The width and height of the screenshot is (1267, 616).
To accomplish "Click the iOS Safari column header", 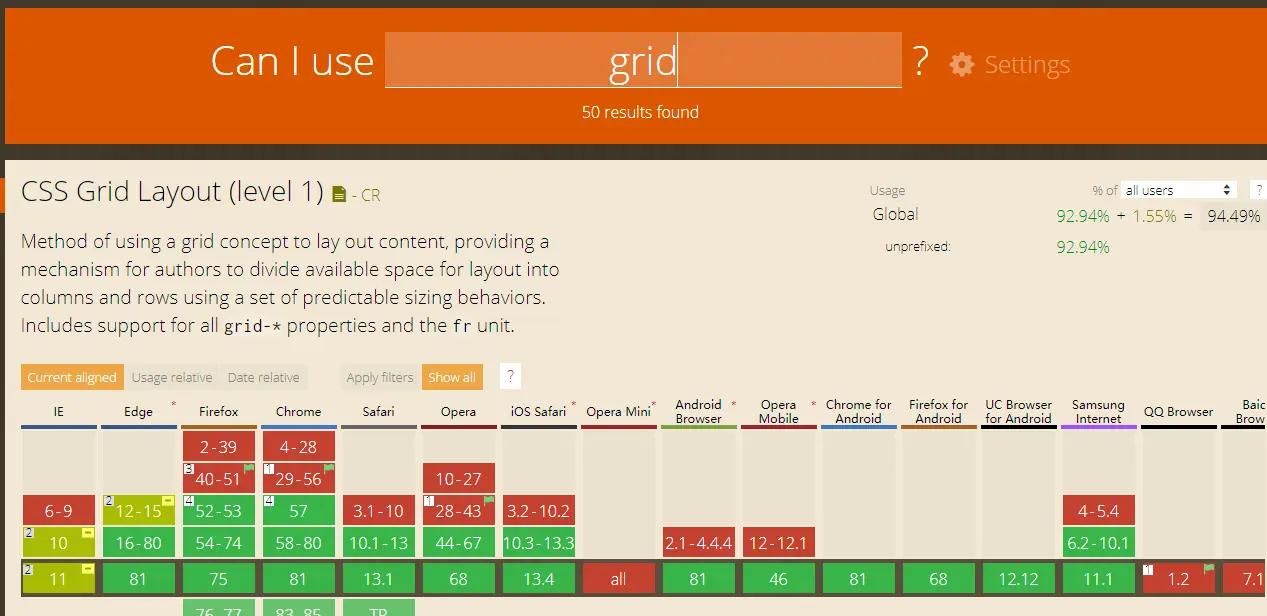I will coord(539,411).
